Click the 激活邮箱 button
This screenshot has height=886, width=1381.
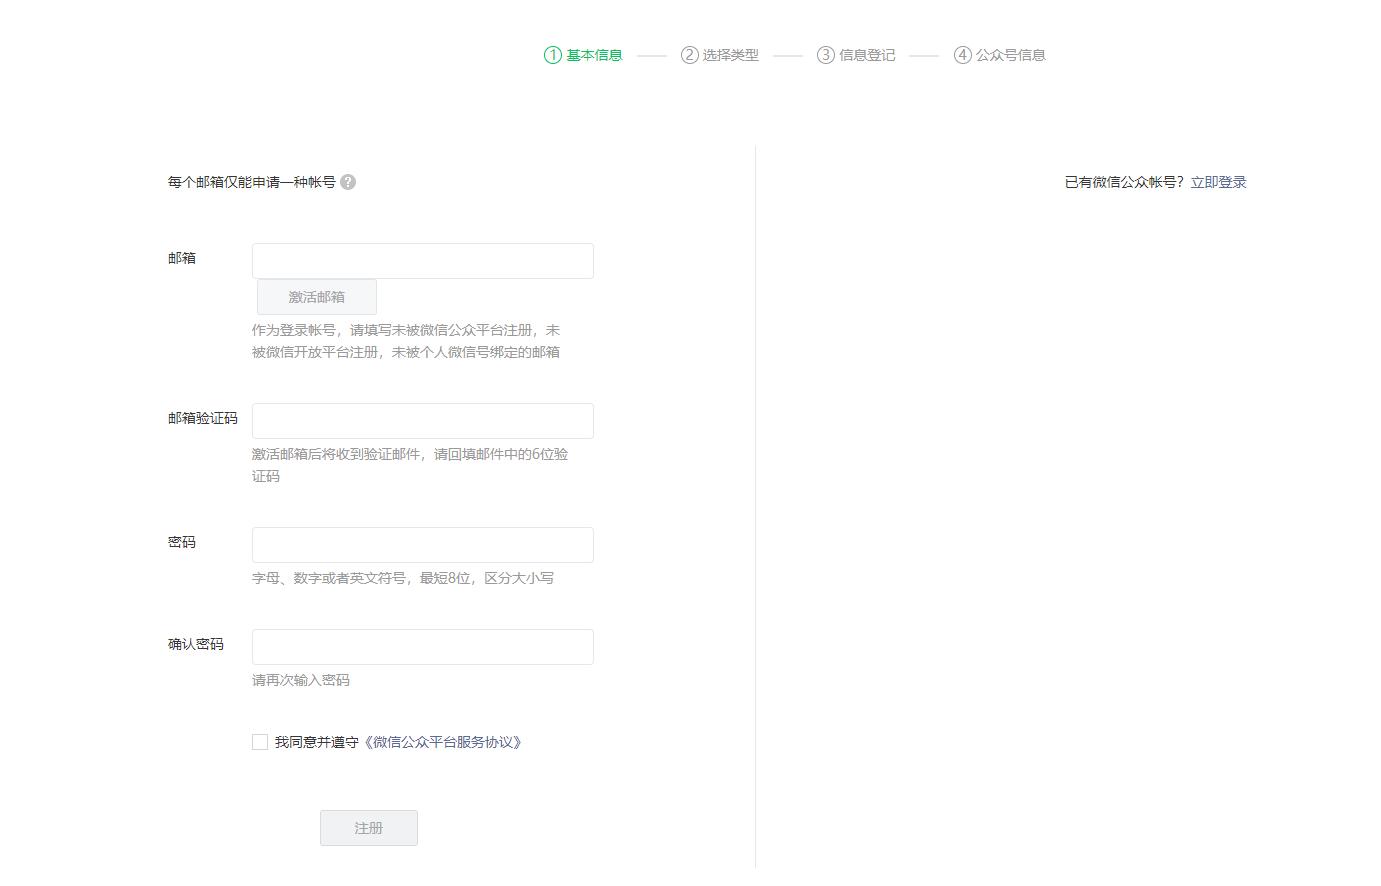pos(316,296)
